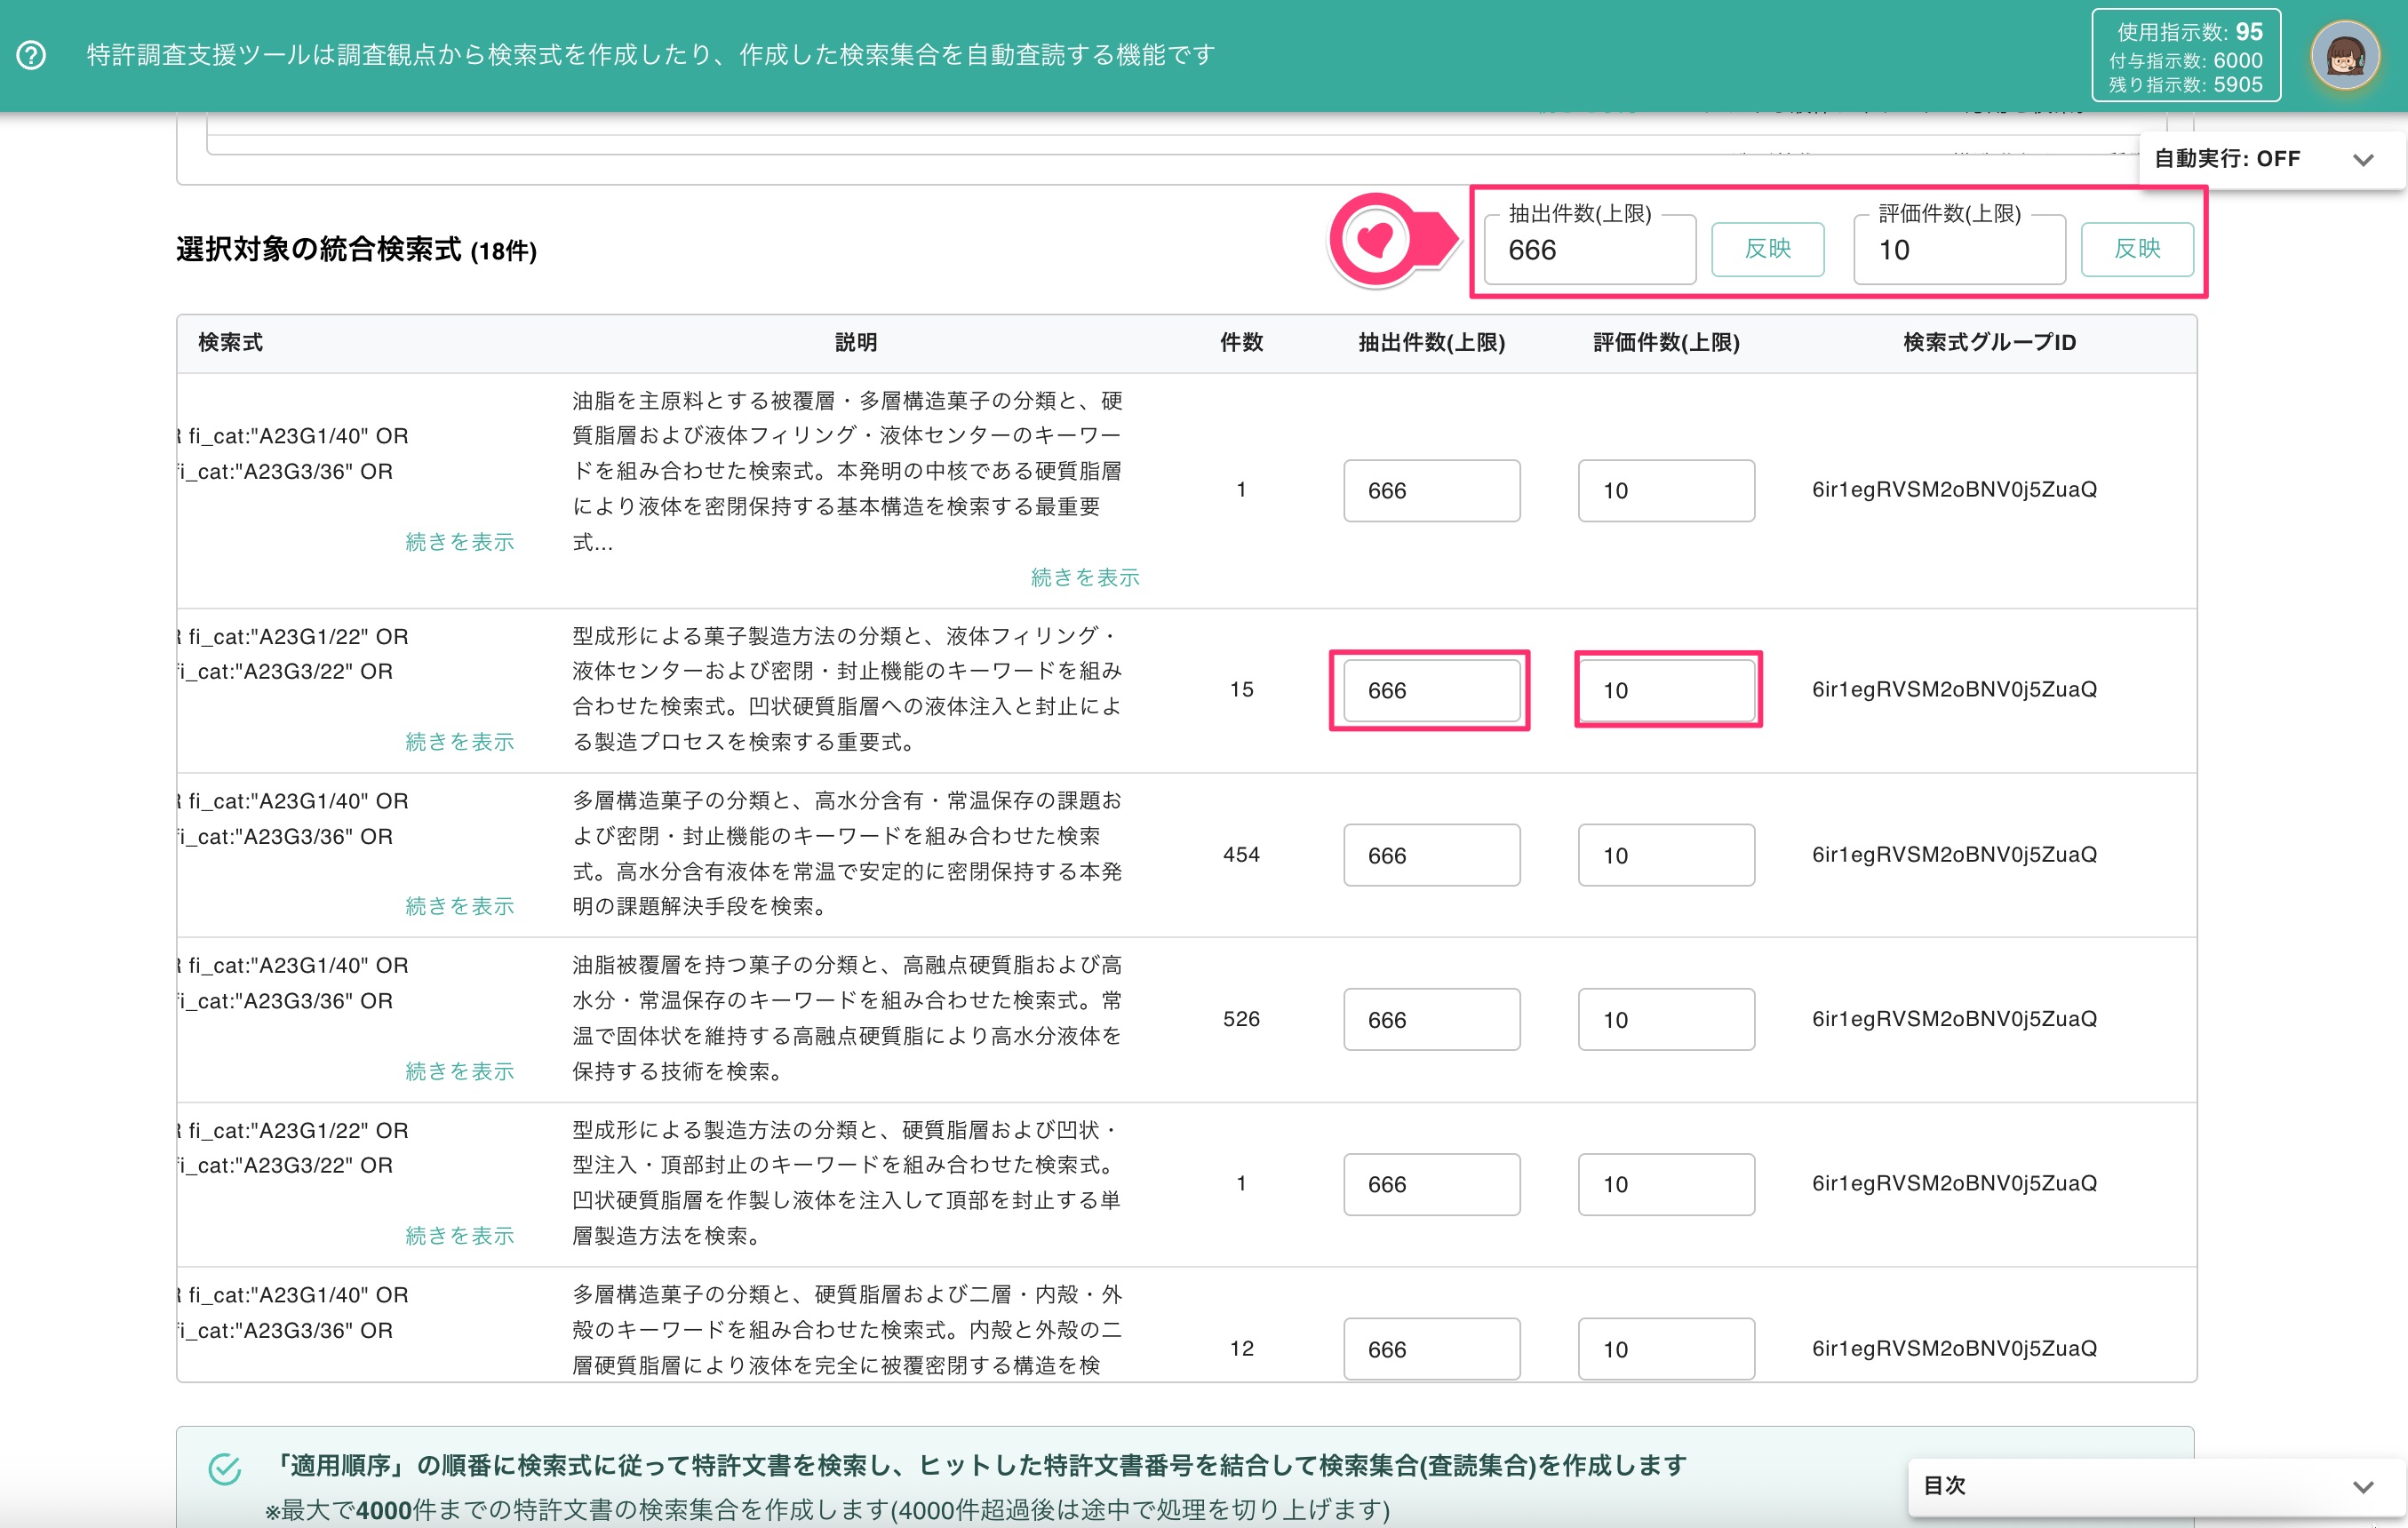Click the 件数 value 526
Viewport: 2408px width, 1528px height.
click(1241, 1019)
